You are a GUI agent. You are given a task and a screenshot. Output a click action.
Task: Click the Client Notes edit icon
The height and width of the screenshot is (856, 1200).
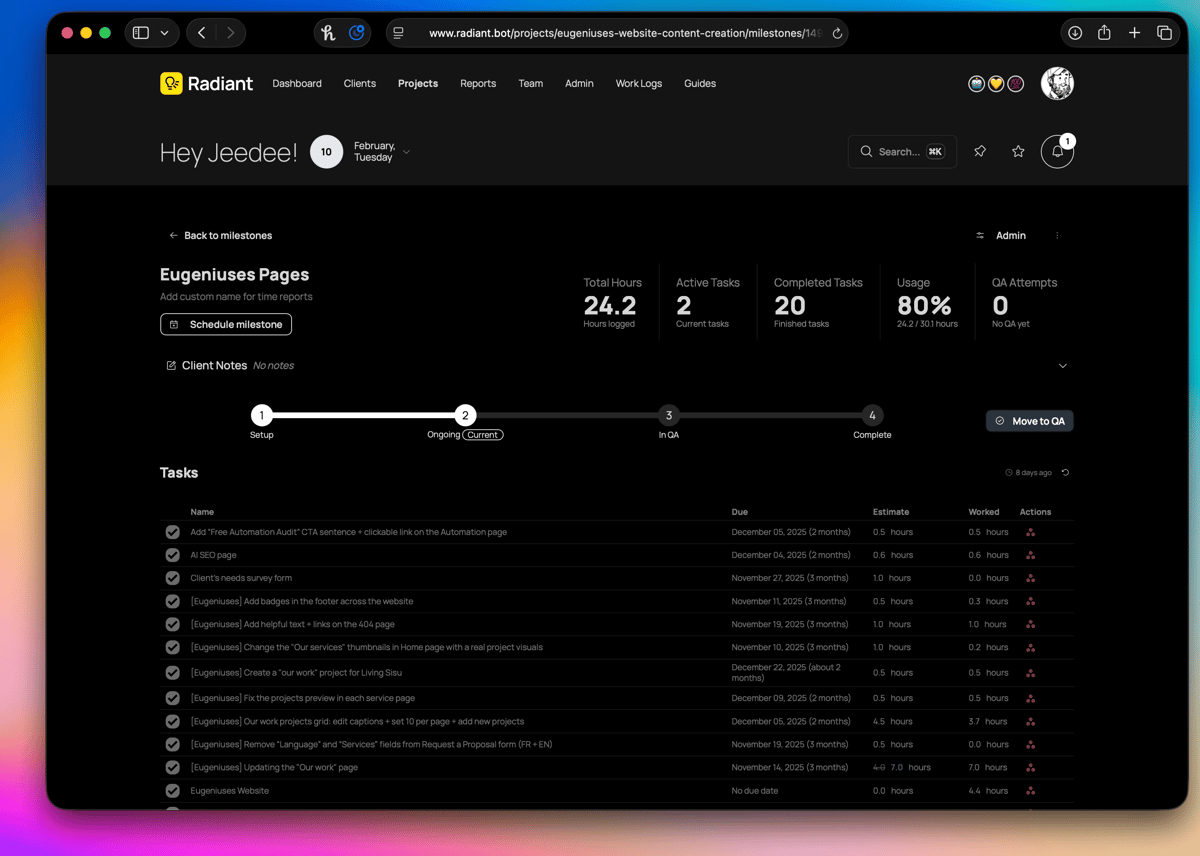point(171,366)
